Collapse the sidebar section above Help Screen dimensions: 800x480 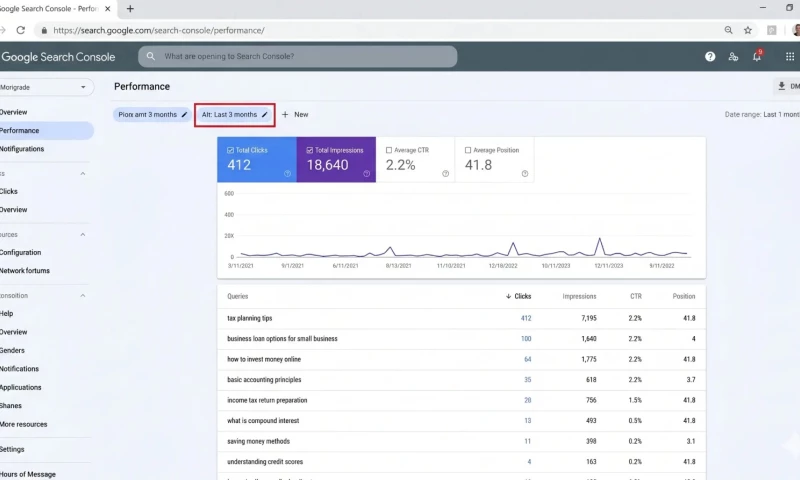coord(83,296)
